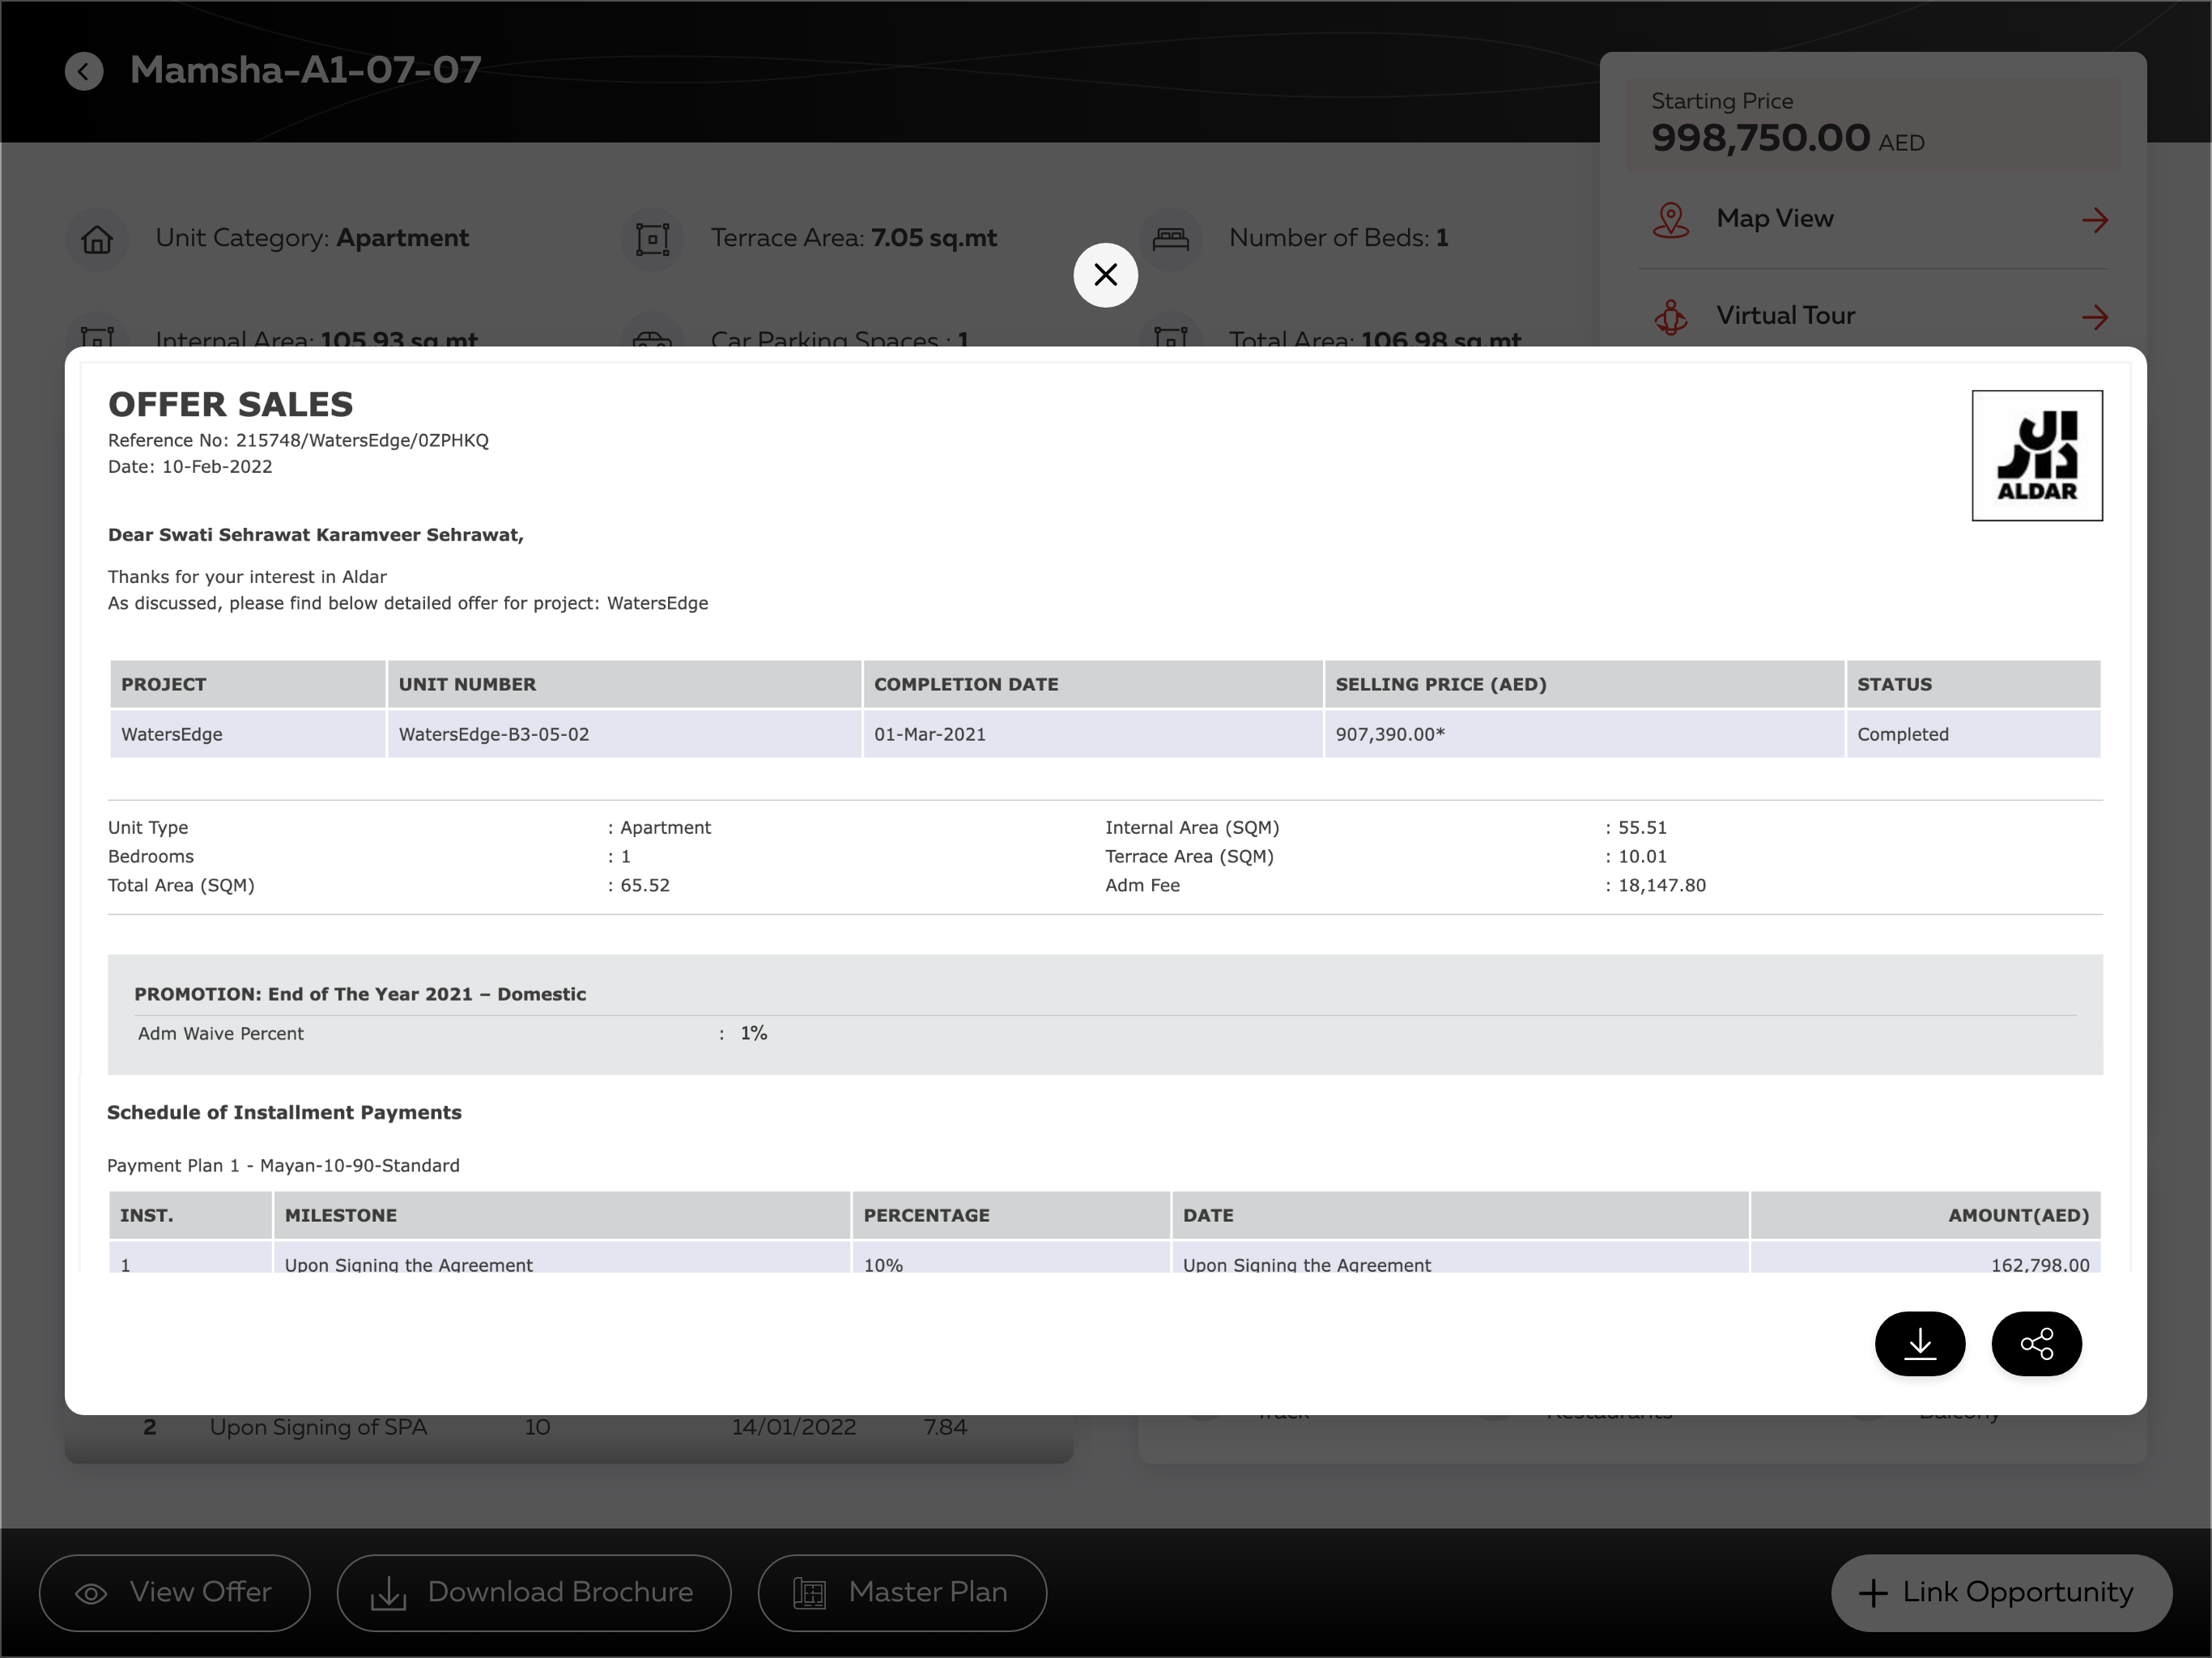The width and height of the screenshot is (2212, 1658).
Task: Click the PERCENTAGE column header
Action: [1011, 1215]
